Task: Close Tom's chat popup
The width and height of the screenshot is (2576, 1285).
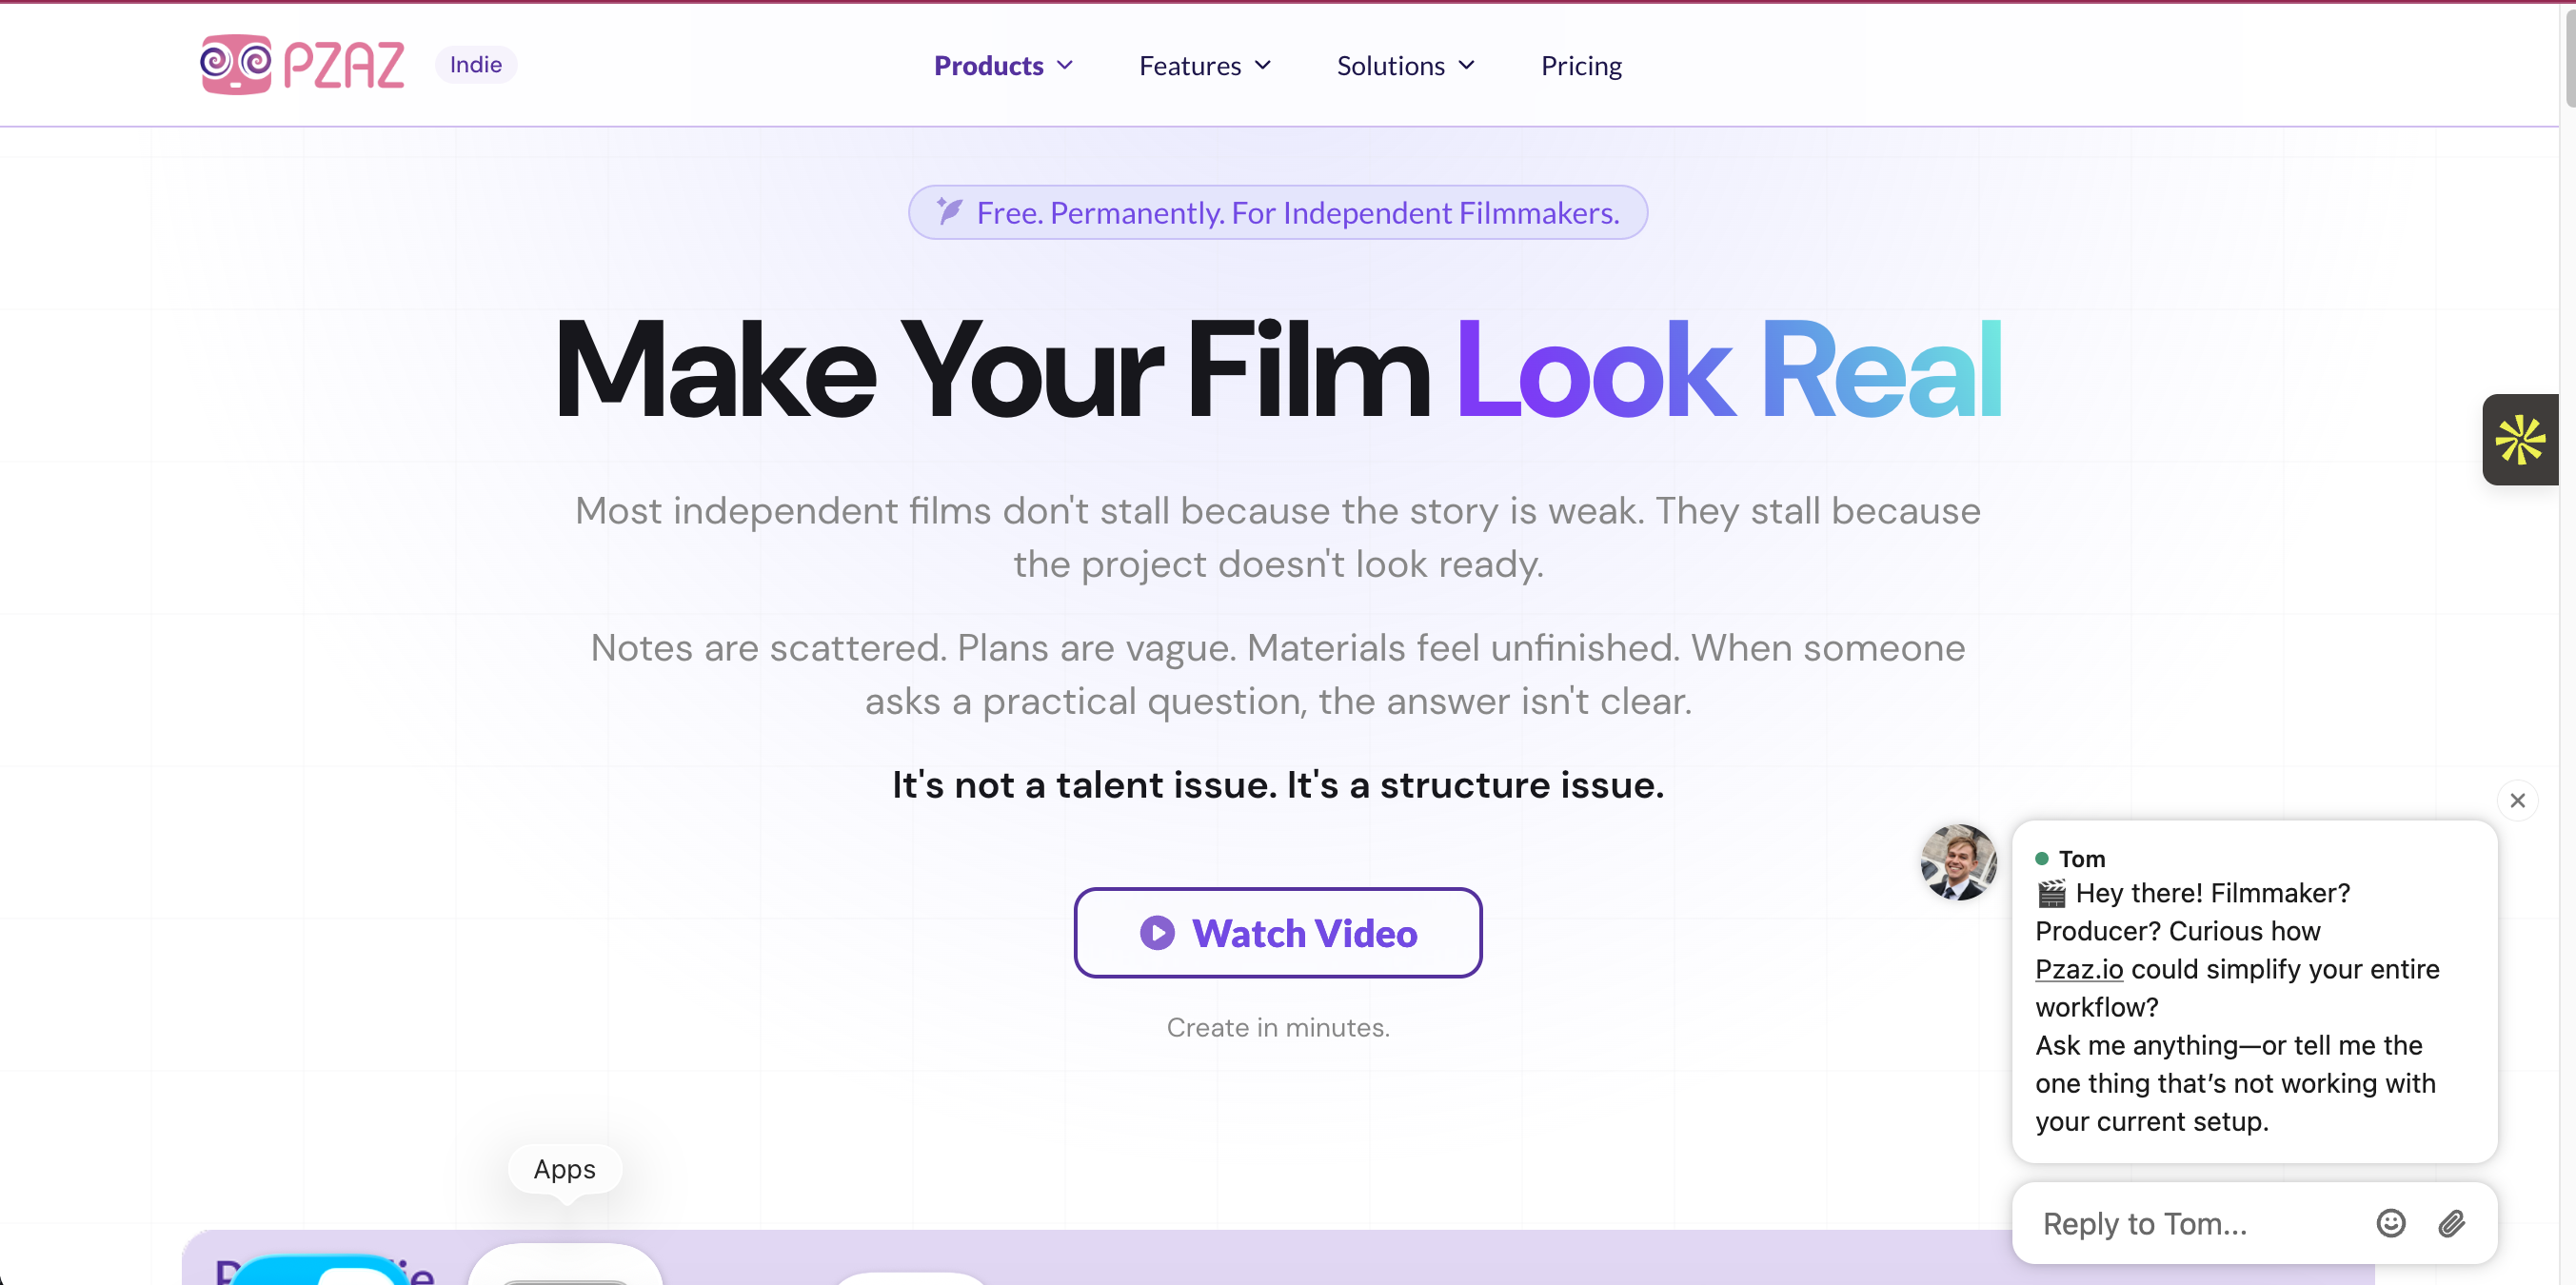Action: pyautogui.click(x=2517, y=801)
